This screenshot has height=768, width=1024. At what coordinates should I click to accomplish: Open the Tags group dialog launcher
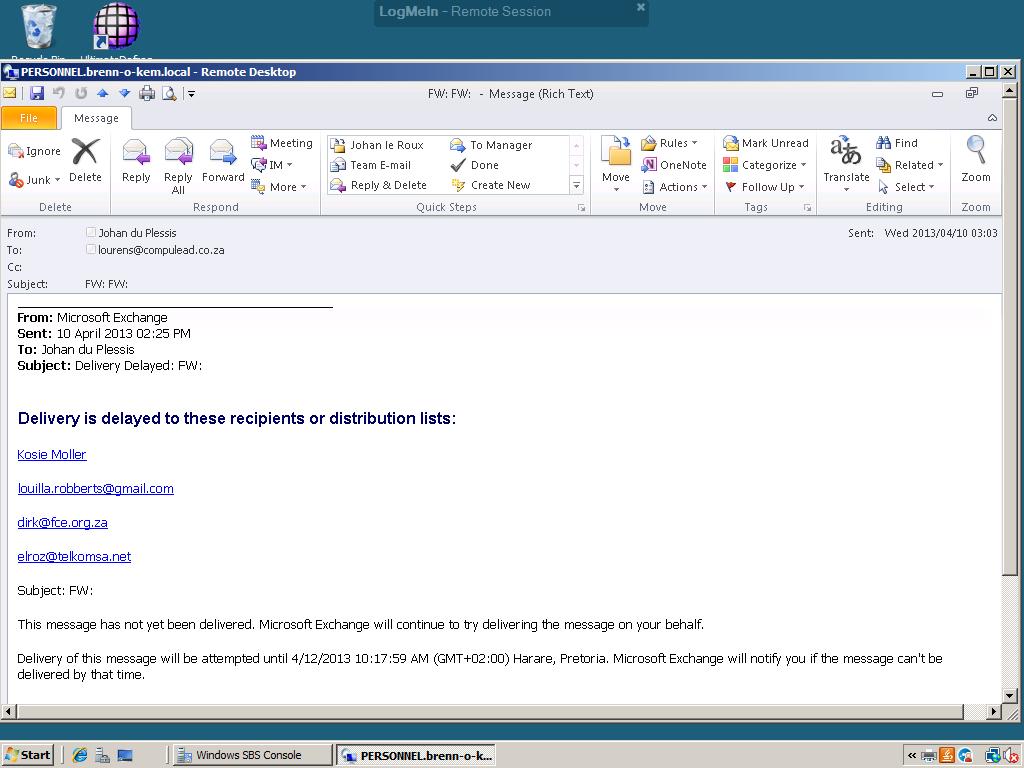tap(807, 208)
